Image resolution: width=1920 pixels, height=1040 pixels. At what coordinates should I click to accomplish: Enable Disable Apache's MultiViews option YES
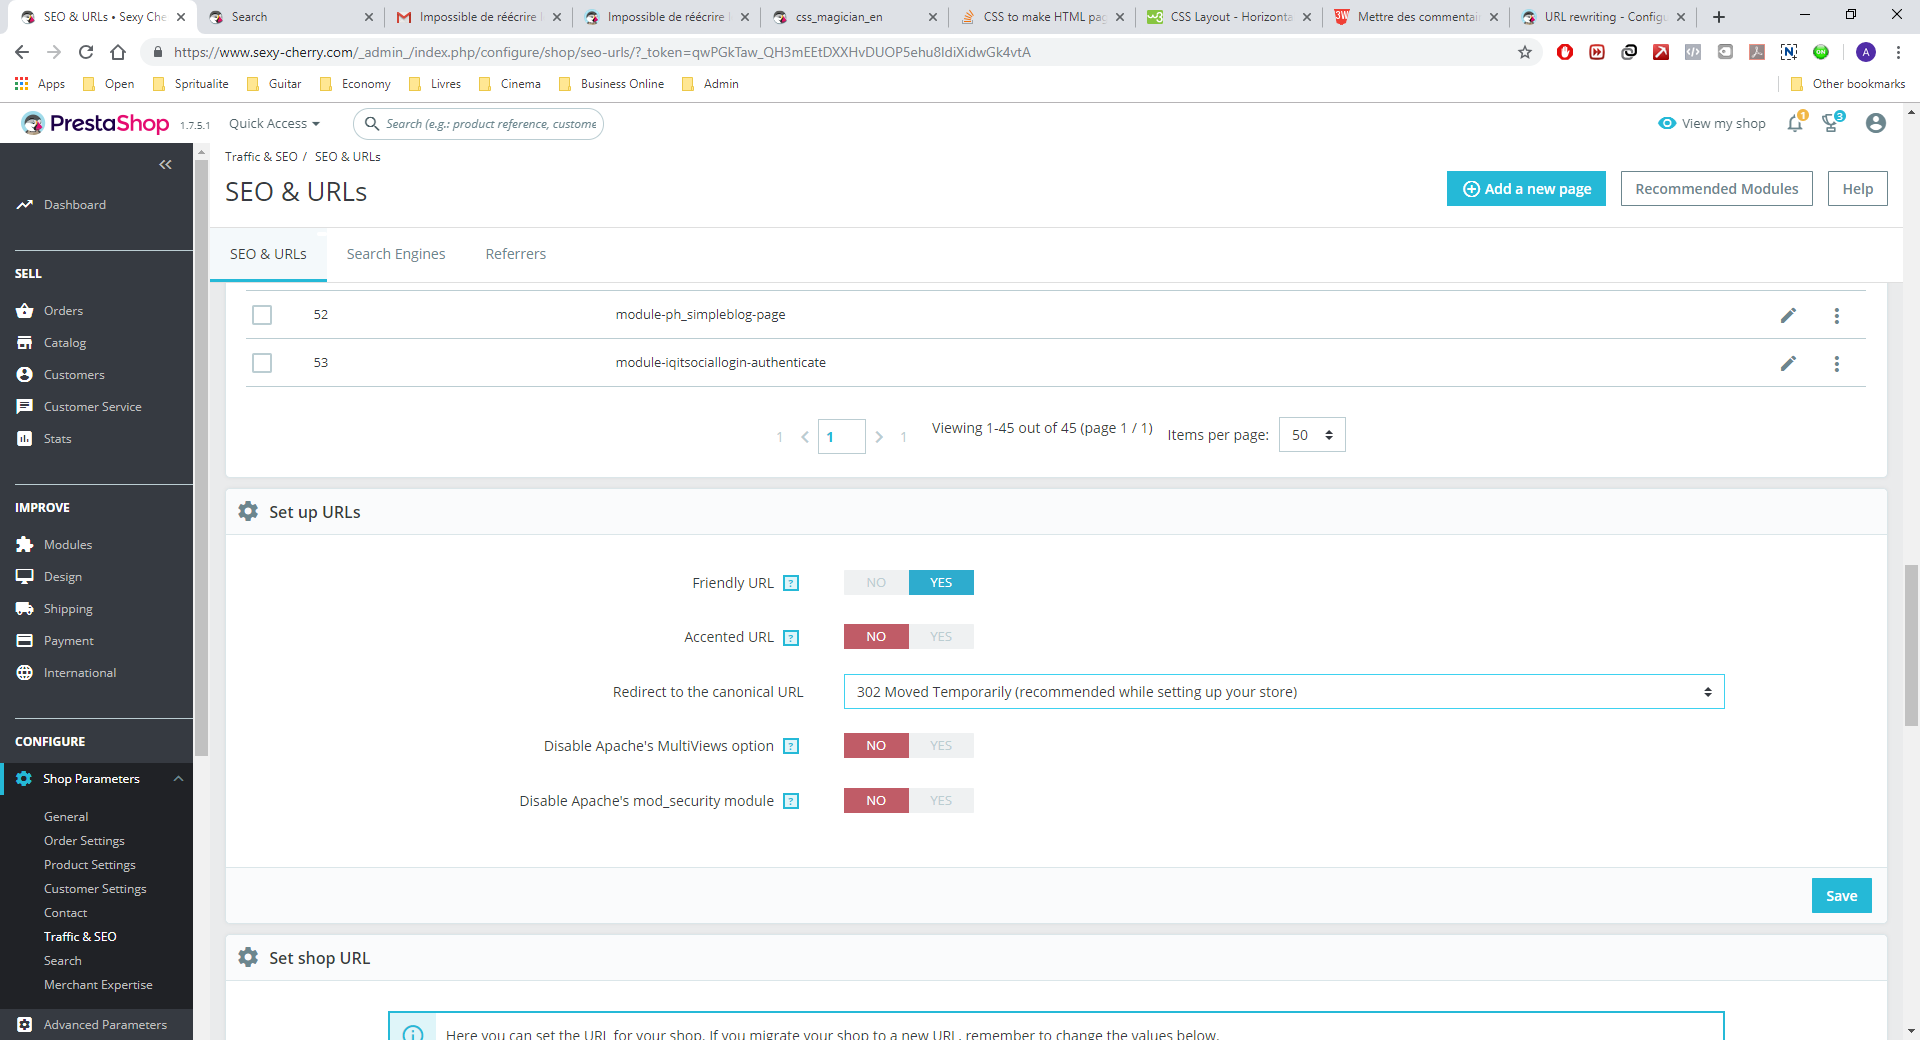(x=941, y=746)
